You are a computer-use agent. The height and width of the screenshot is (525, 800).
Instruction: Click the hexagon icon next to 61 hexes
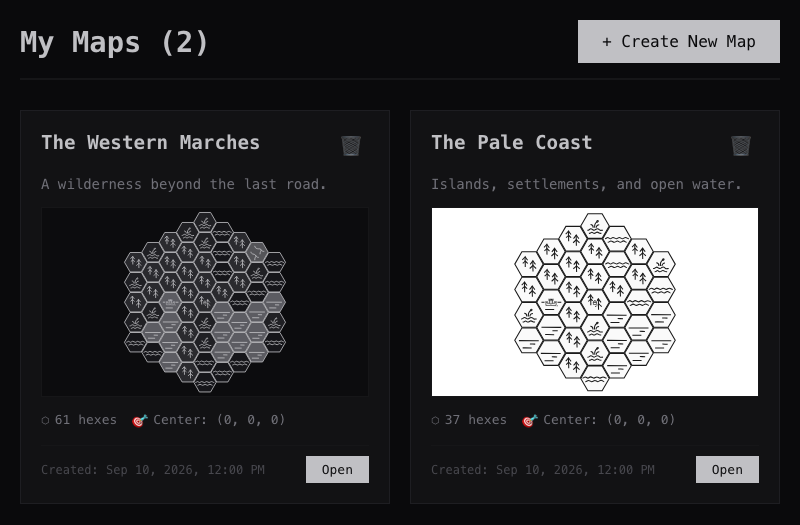[45, 420]
